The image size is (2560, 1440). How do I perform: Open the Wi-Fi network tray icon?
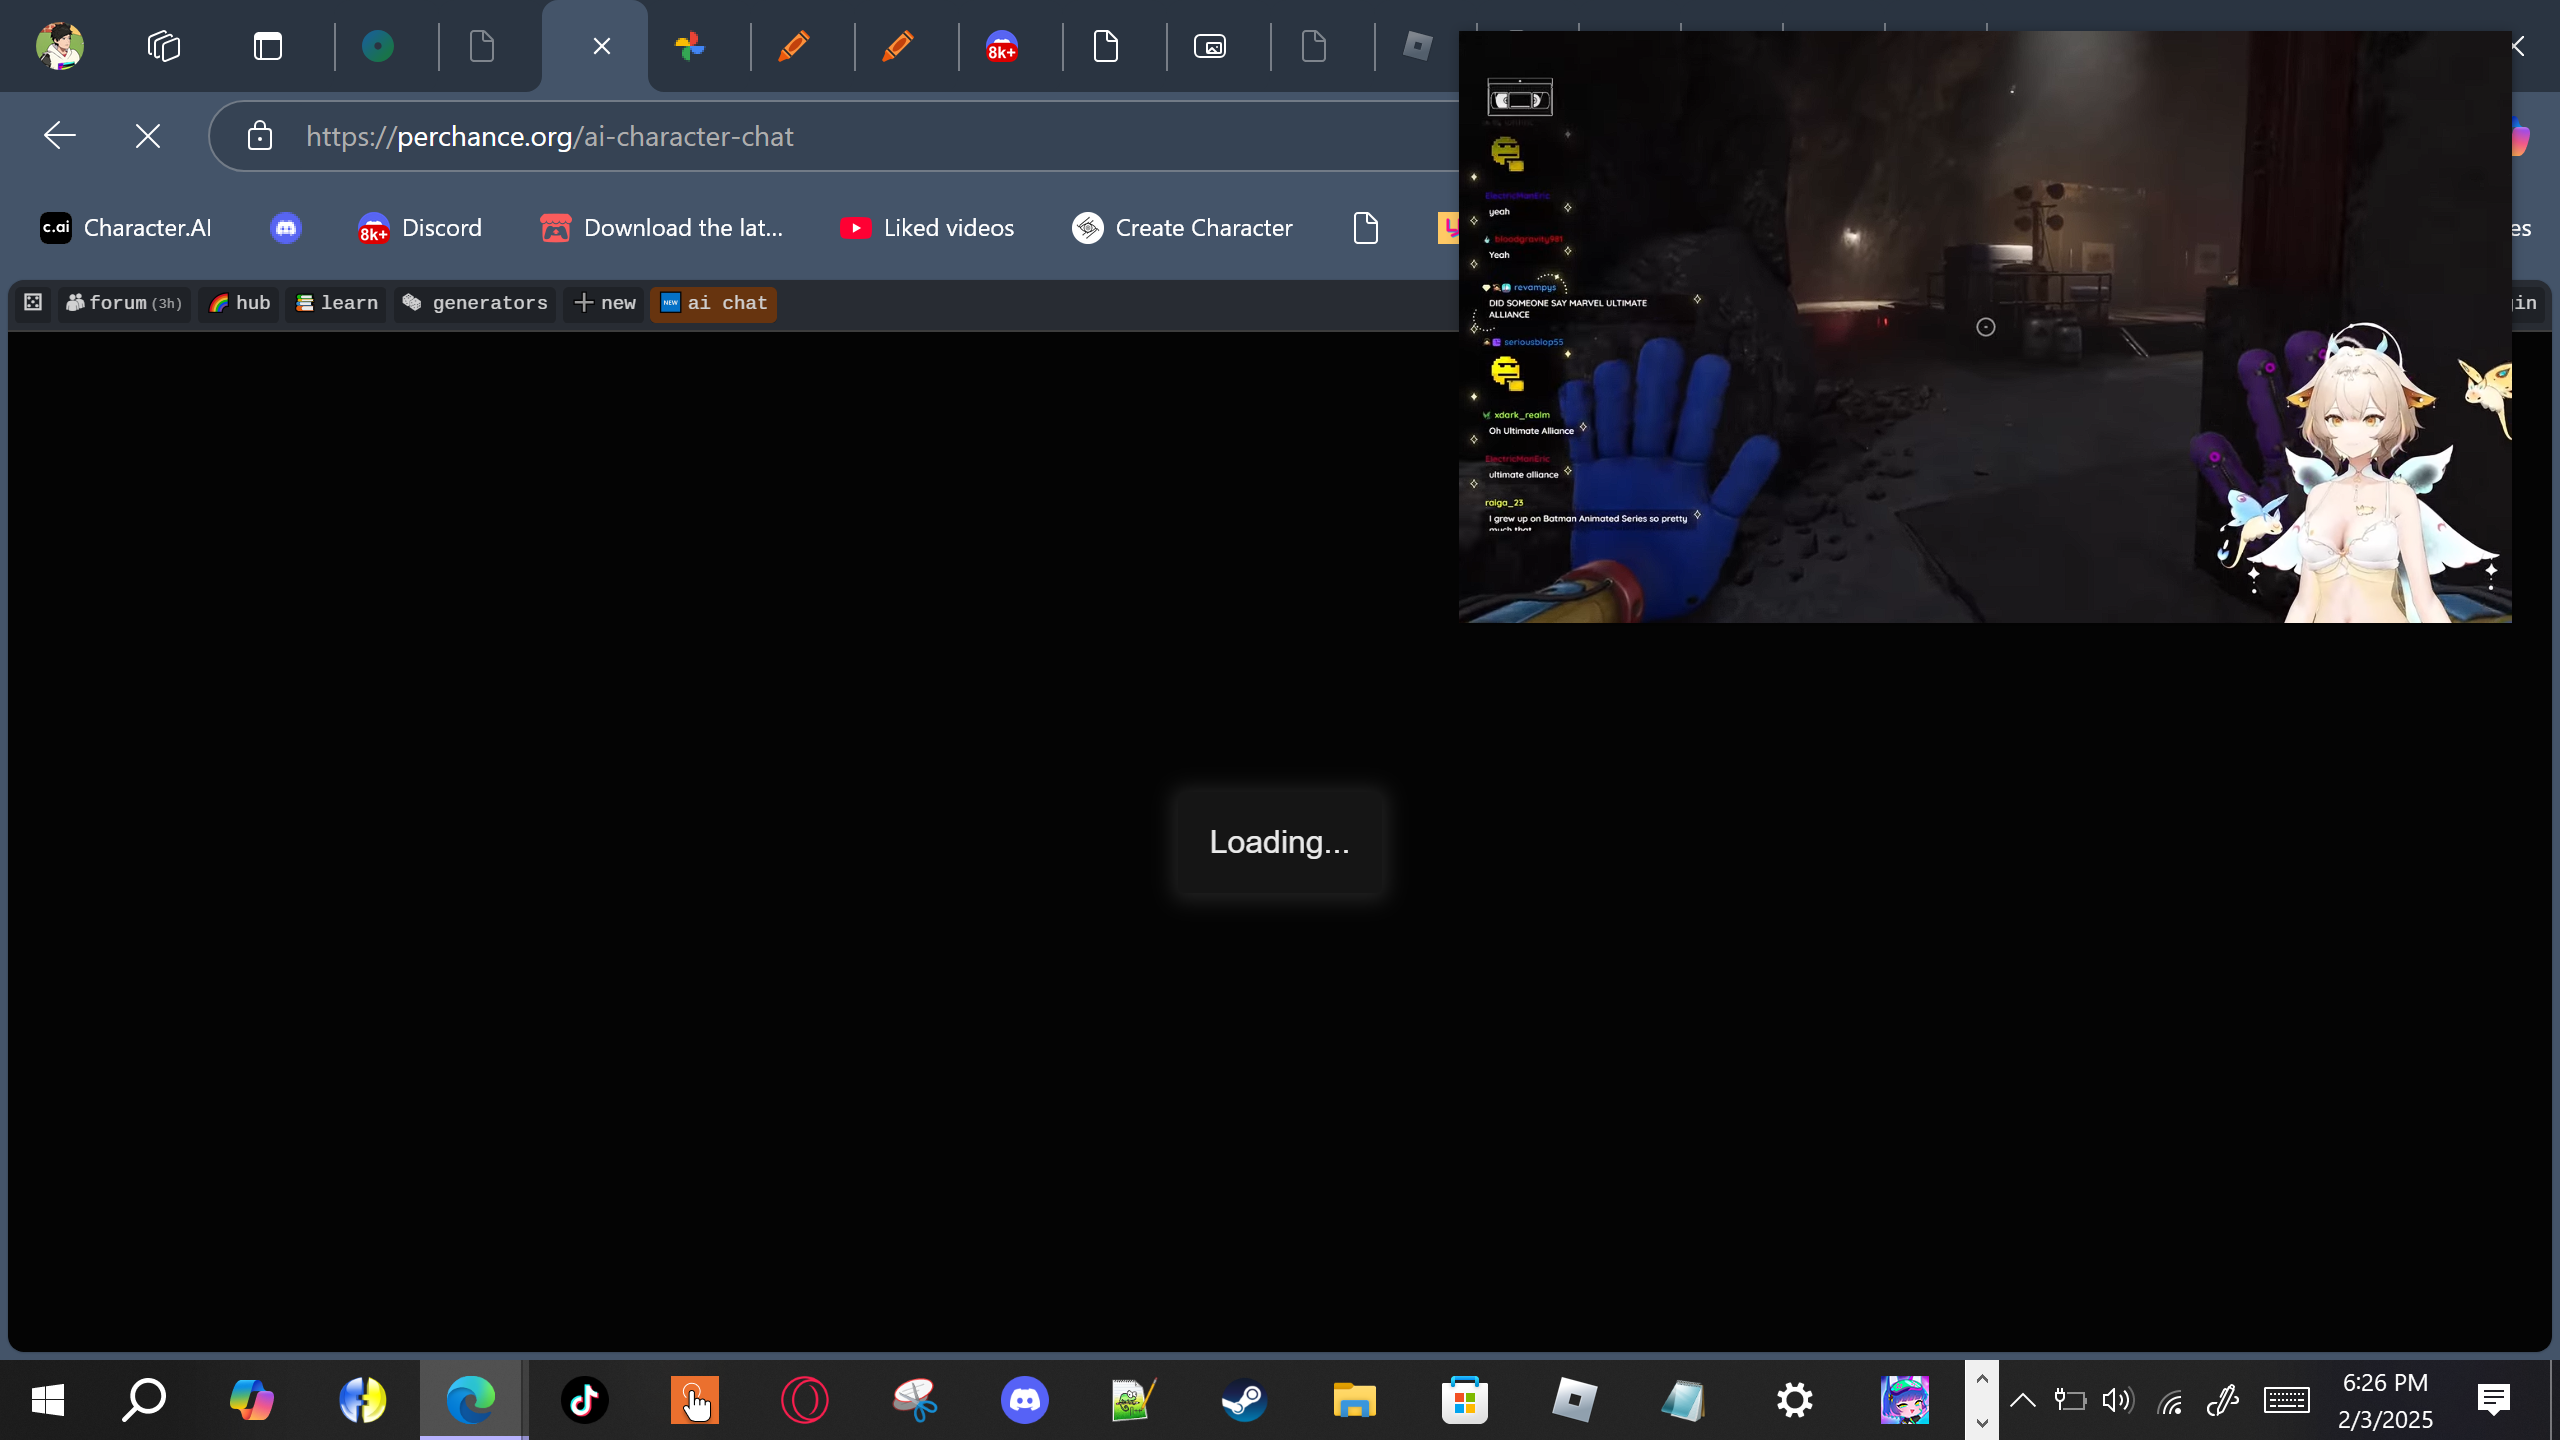pyautogui.click(x=2170, y=1402)
